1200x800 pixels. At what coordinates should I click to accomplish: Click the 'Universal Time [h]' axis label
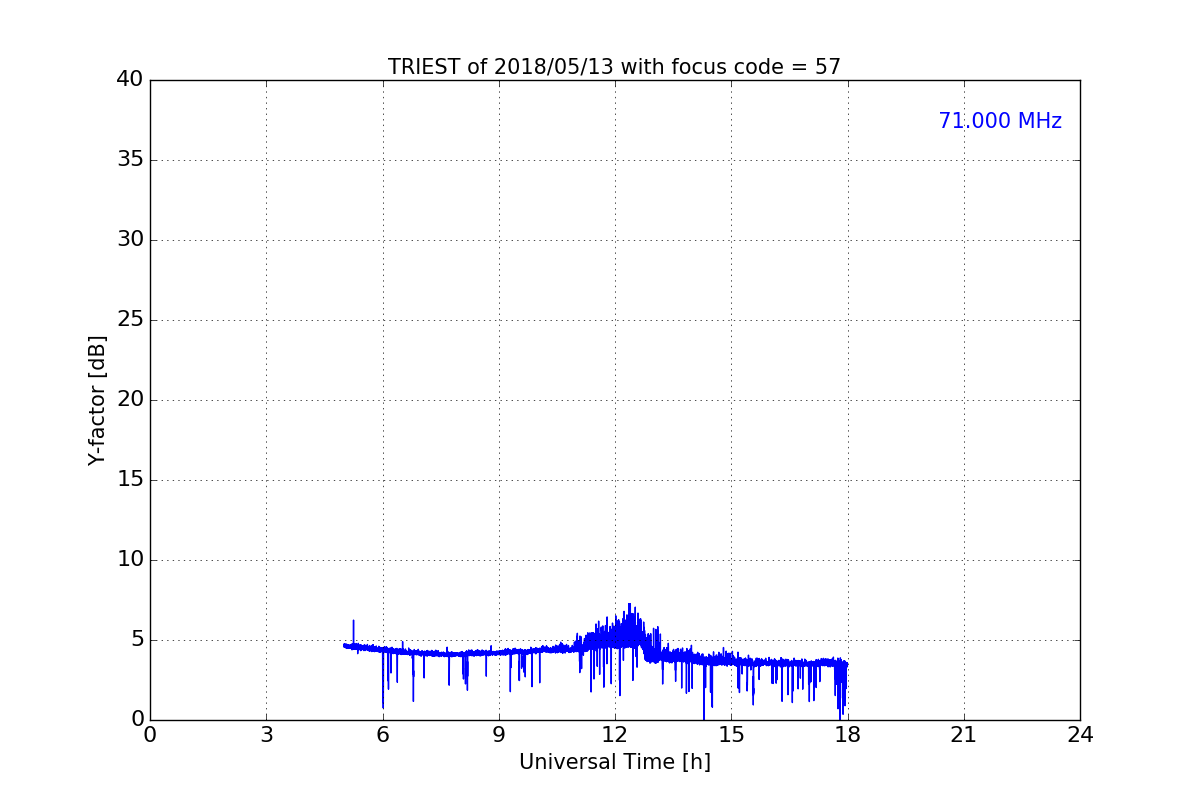pos(615,762)
